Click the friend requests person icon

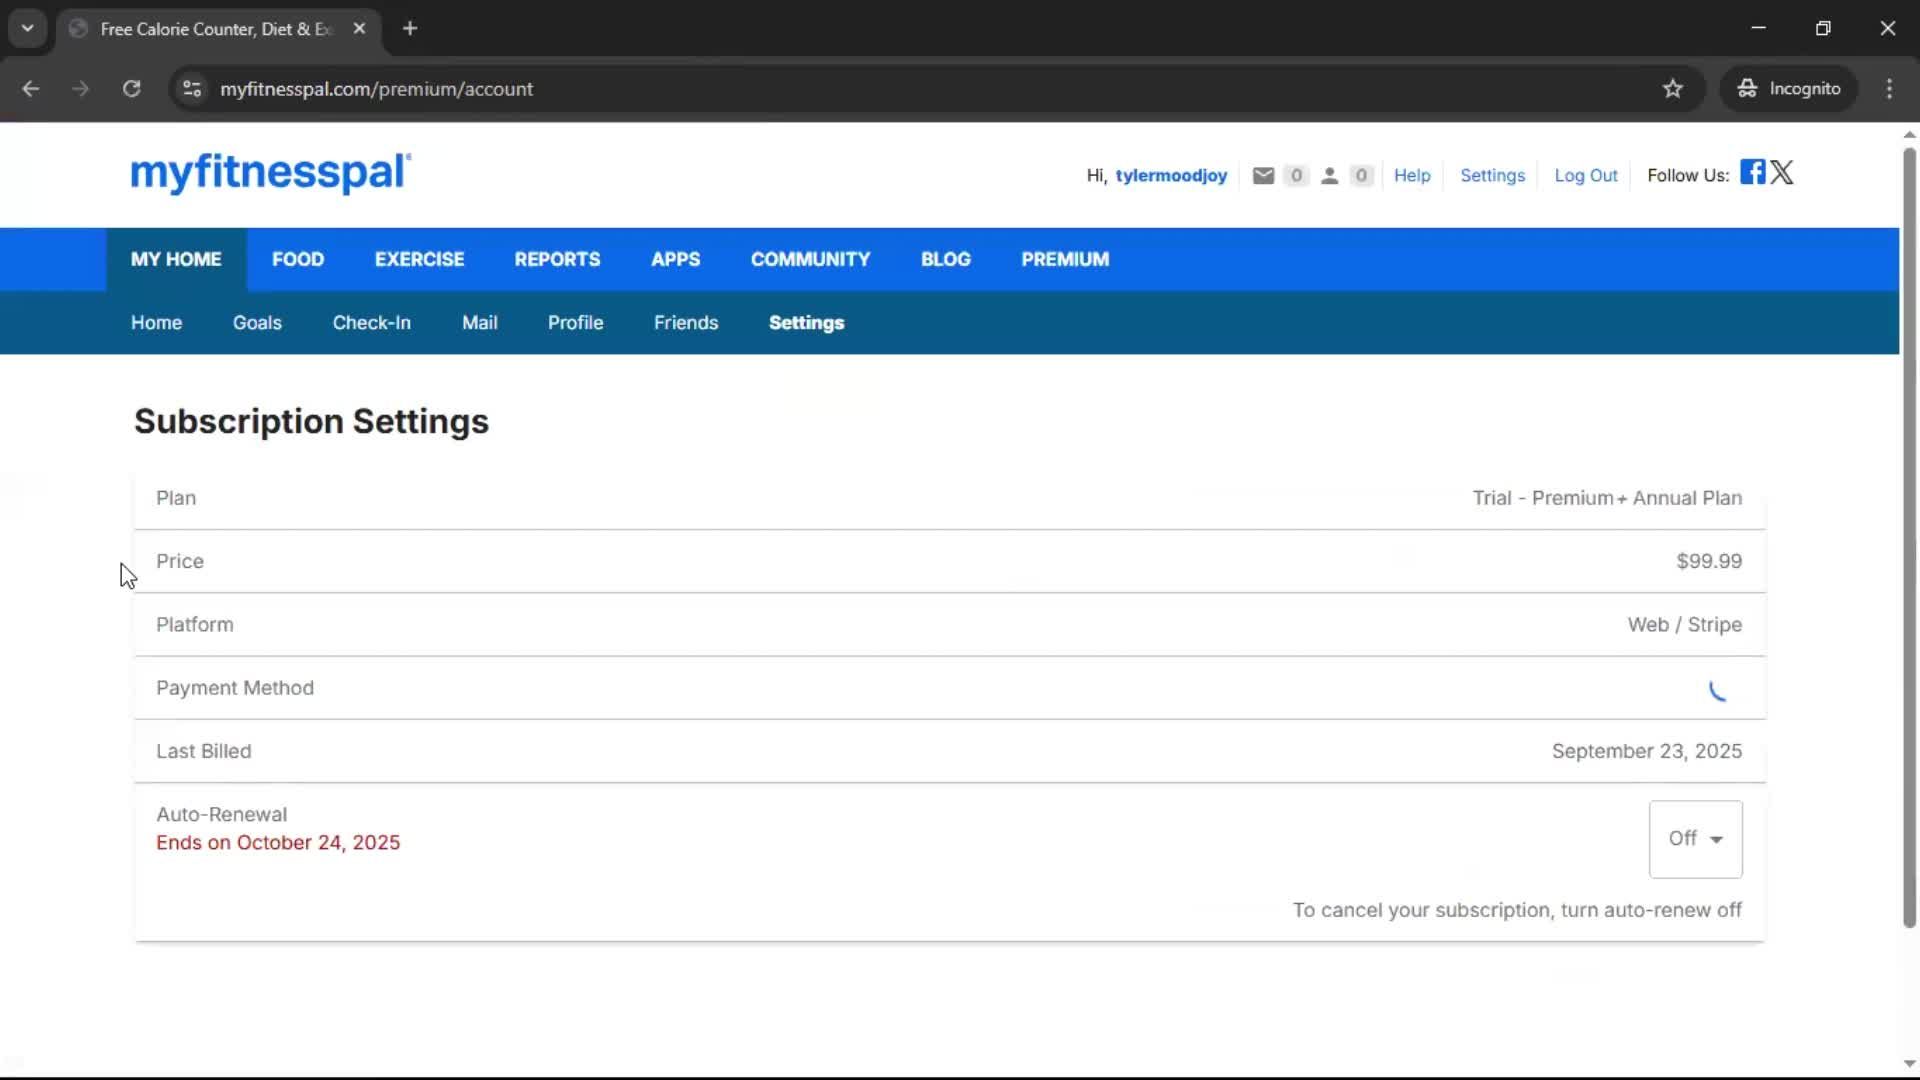coord(1329,176)
